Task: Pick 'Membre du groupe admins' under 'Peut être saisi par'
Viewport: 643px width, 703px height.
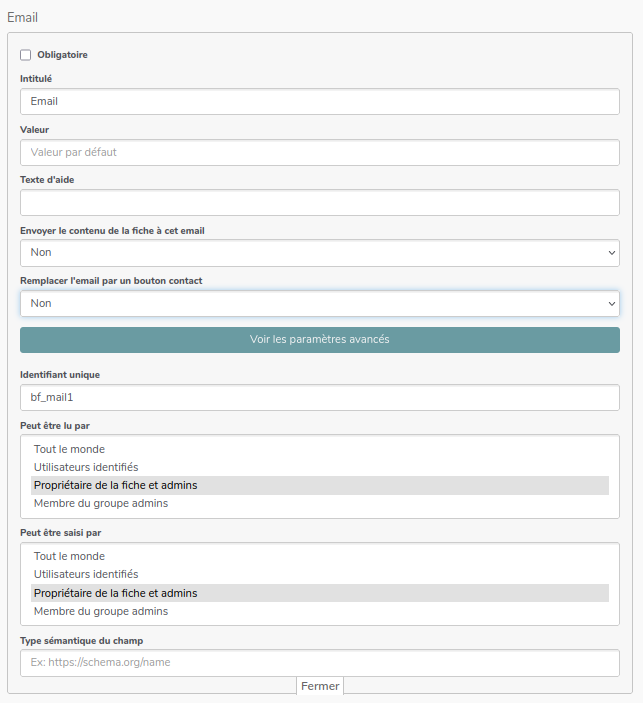Action: pyautogui.click(x=100, y=611)
